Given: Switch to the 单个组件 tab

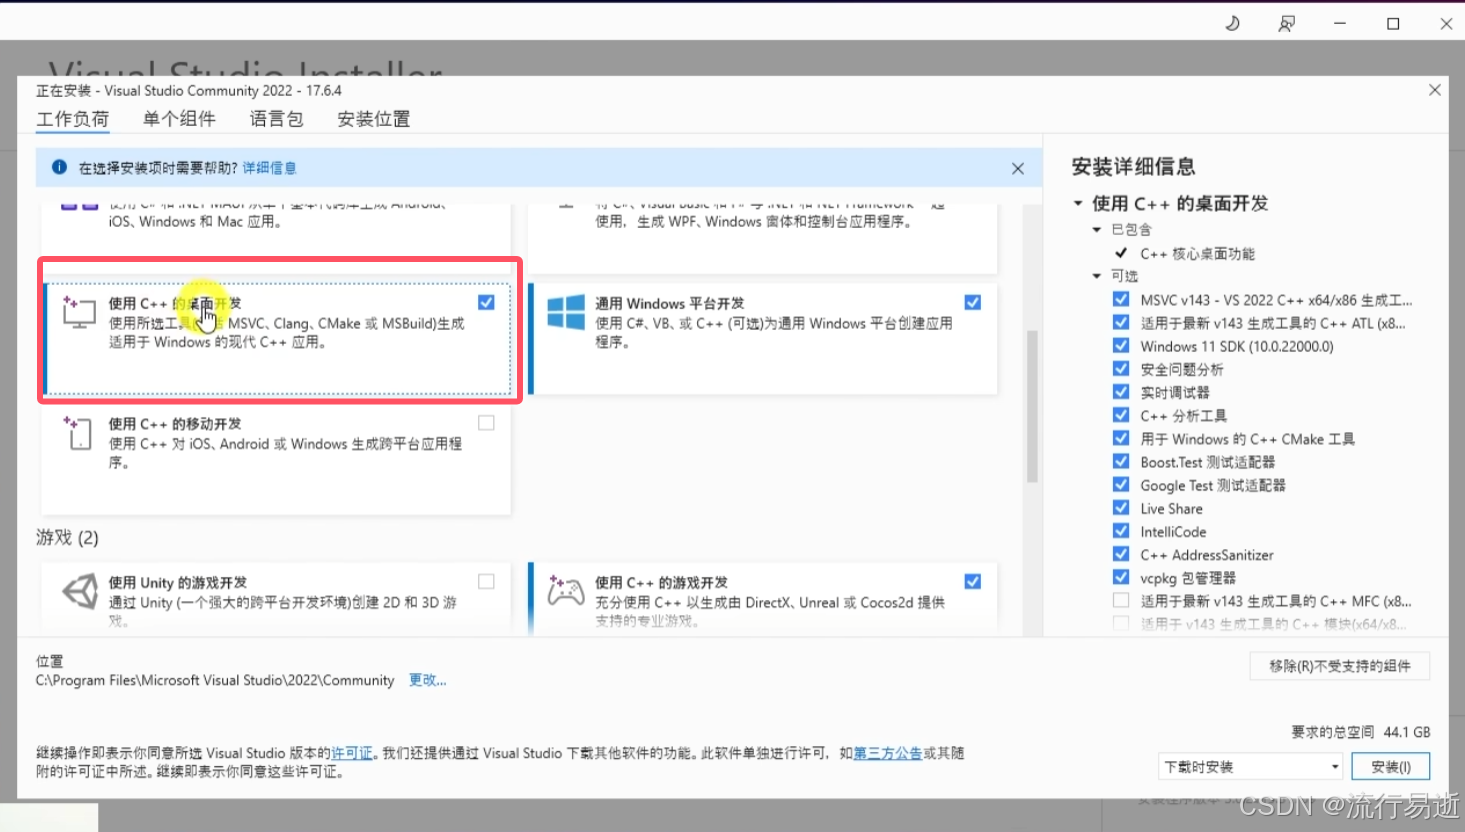Looking at the screenshot, I should 179,119.
